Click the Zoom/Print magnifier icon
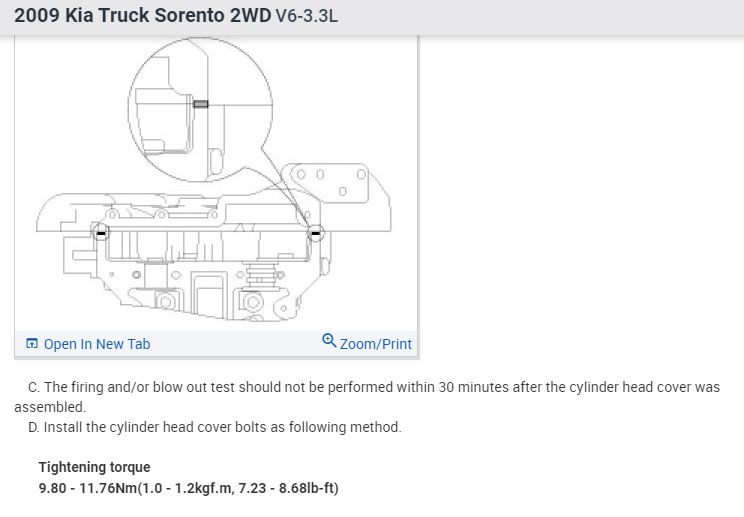Viewport: 744px width, 517px height. [x=329, y=342]
